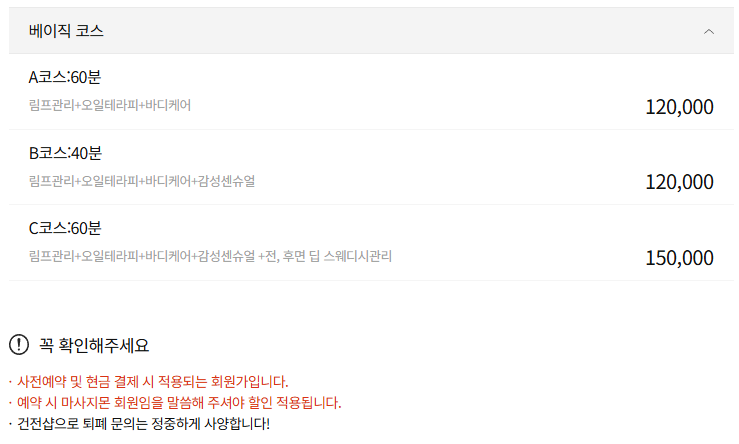Select the C코스:60분 course title
Image resolution: width=739 pixels, height=444 pixels.
point(65,228)
